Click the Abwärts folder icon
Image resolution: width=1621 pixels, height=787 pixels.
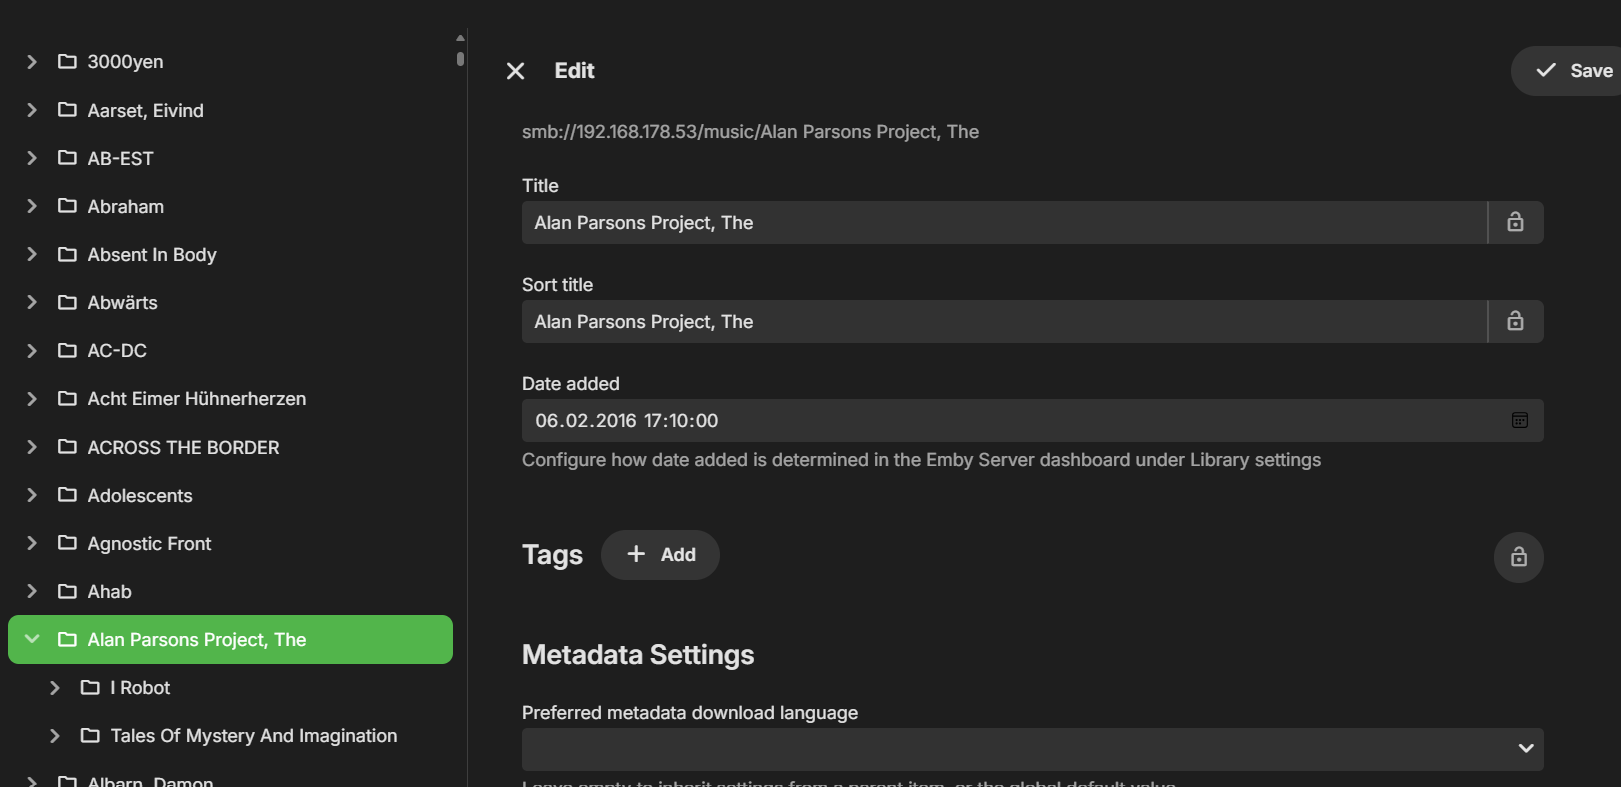point(67,302)
